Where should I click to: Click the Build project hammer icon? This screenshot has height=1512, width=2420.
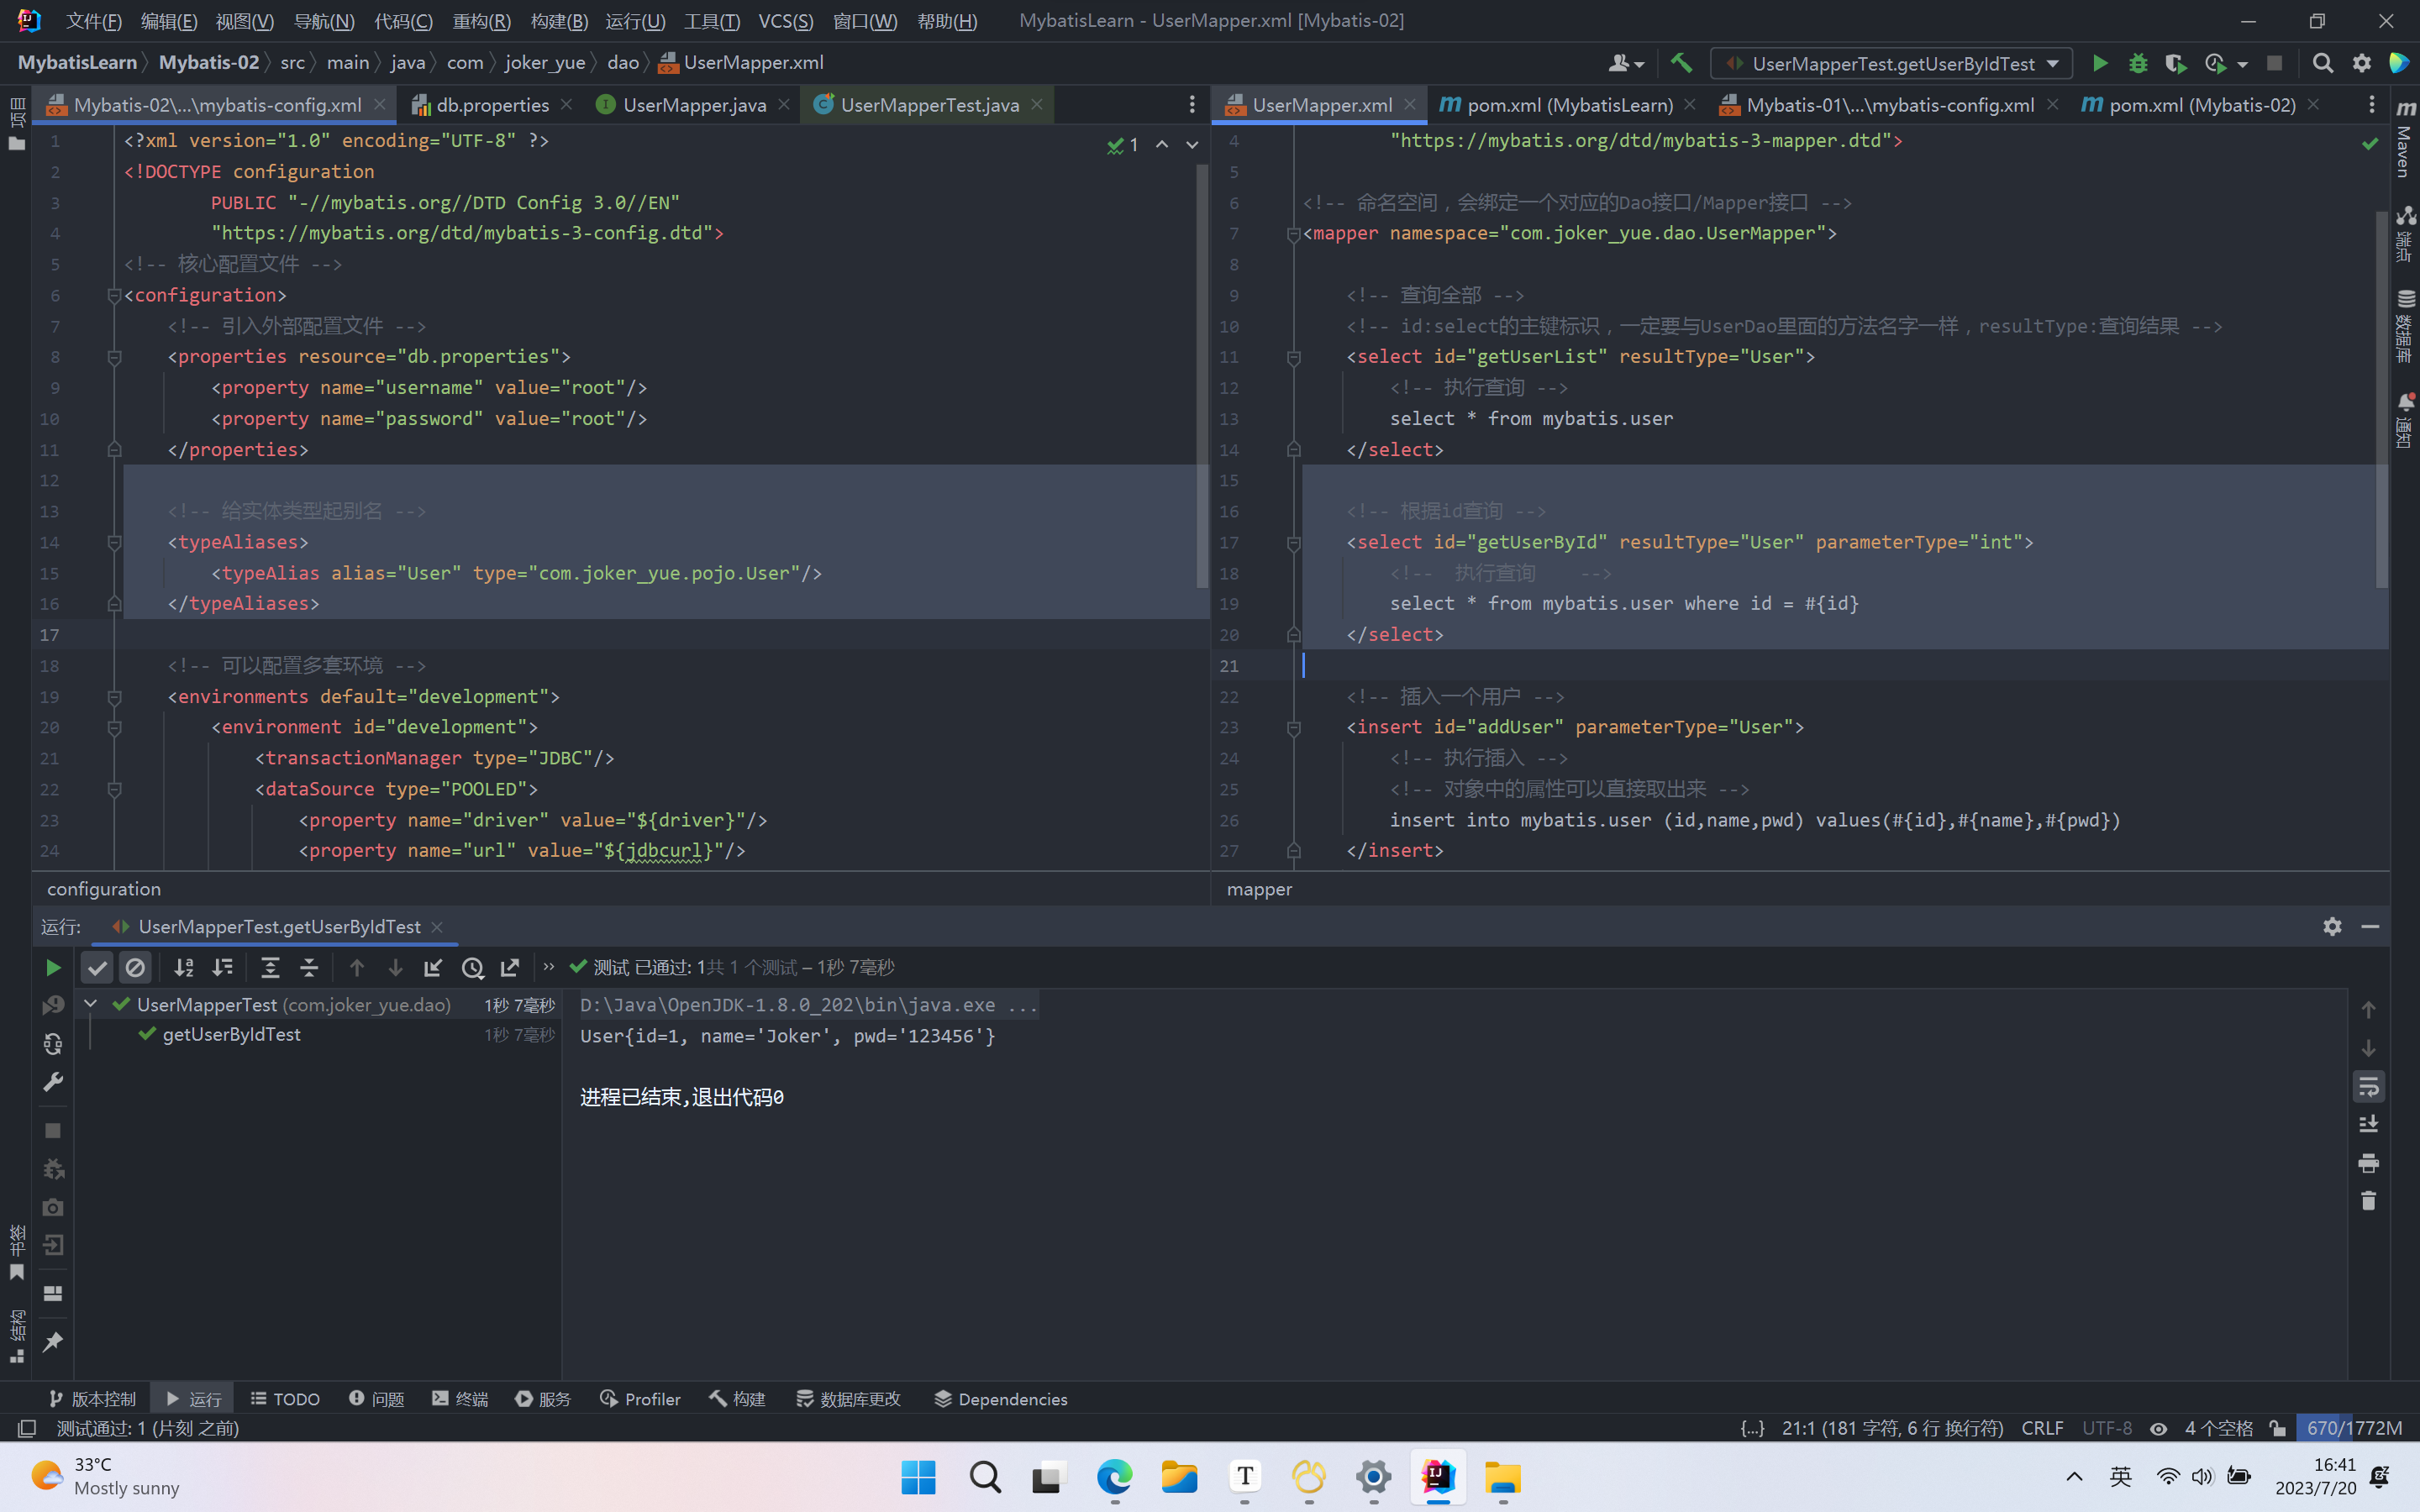coord(1681,63)
